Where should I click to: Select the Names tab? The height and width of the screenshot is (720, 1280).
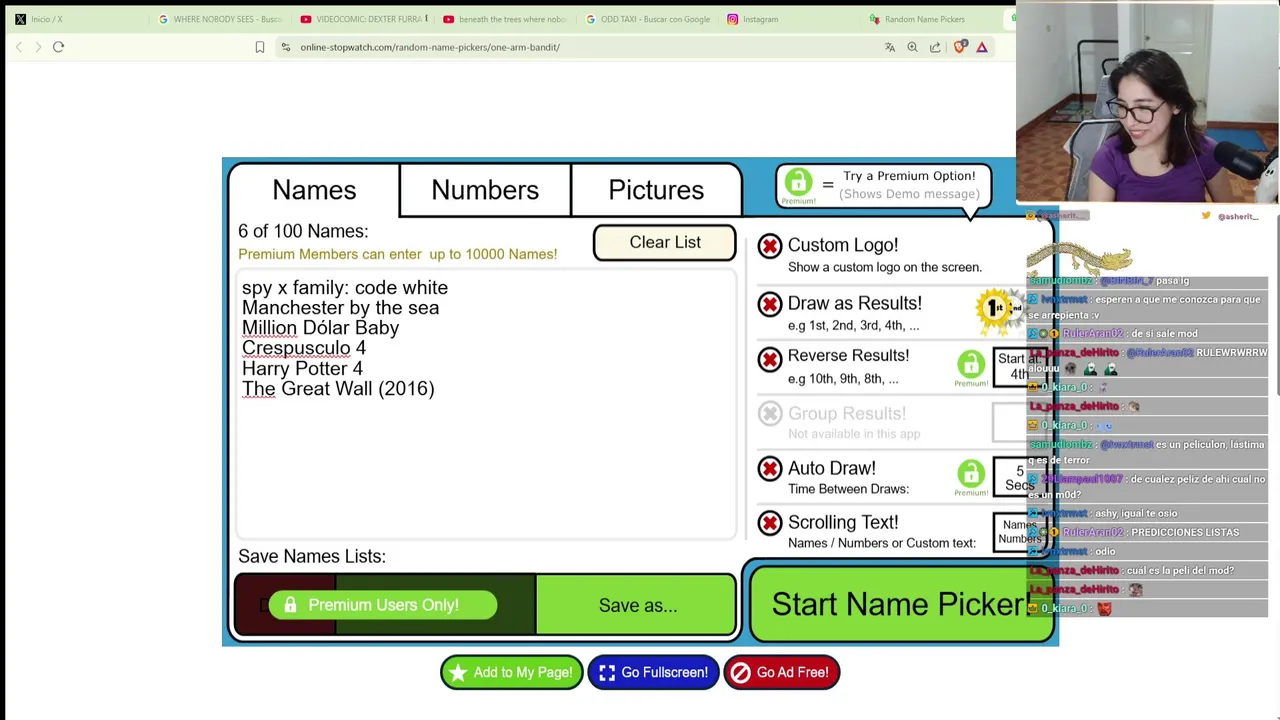coord(314,190)
